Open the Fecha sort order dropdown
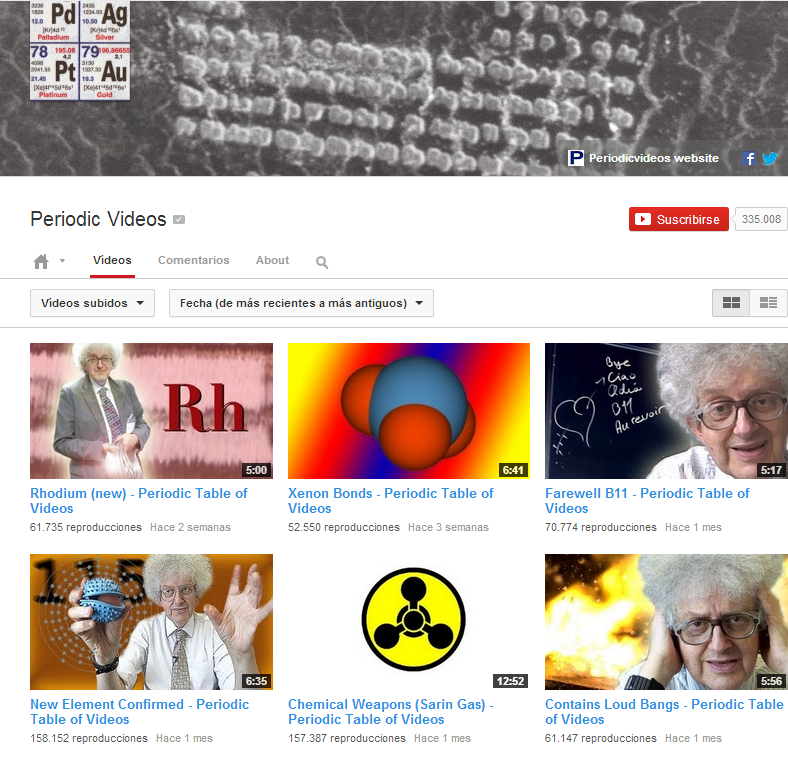Viewport: 788px width, 757px height. (x=301, y=303)
